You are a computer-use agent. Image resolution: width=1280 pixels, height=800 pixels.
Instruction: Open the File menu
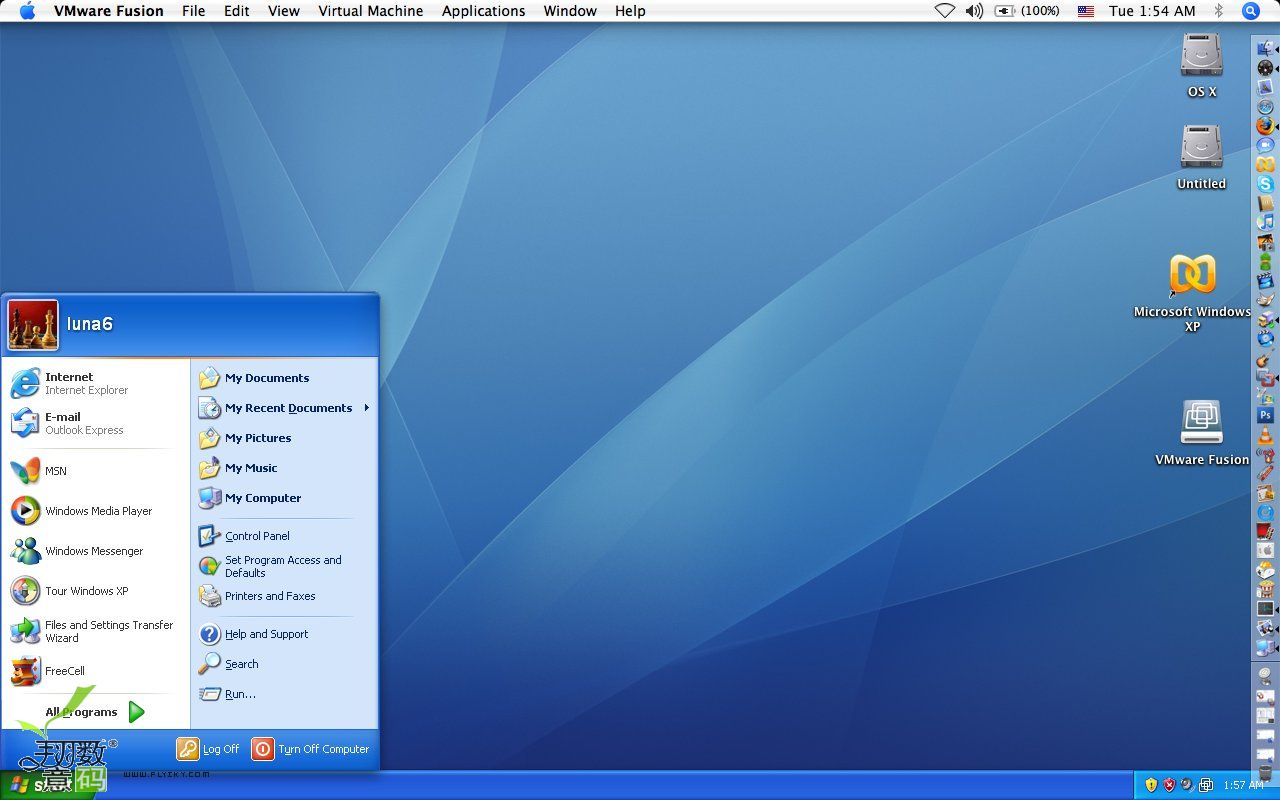coord(194,11)
